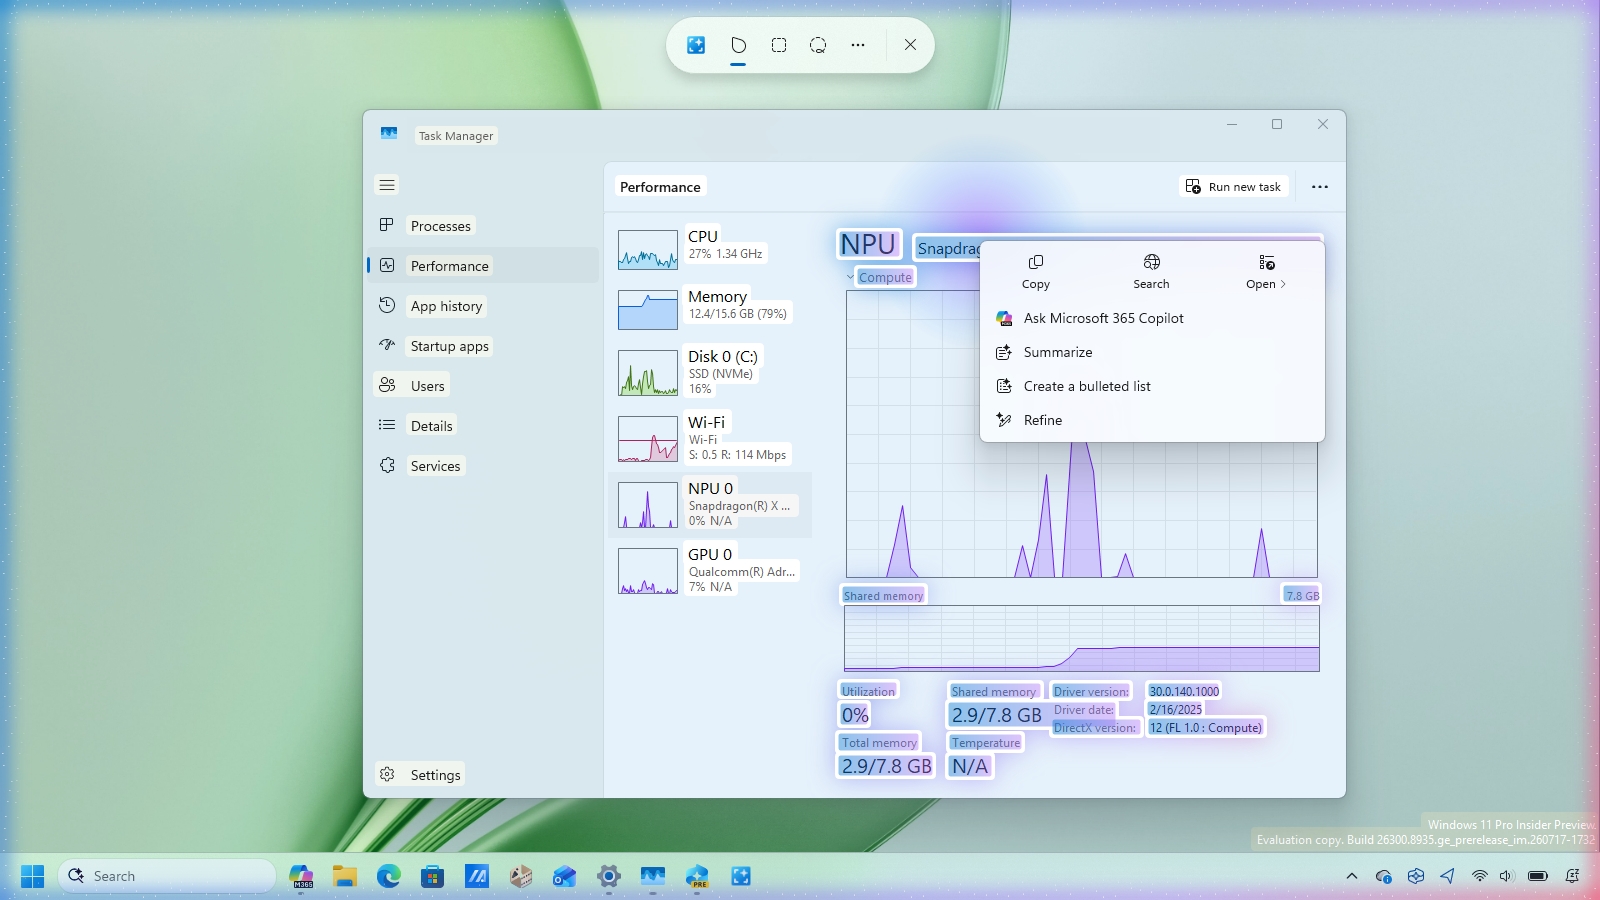Expand the Open submenu in context menu
The width and height of the screenshot is (1600, 900).
[x=1266, y=271]
